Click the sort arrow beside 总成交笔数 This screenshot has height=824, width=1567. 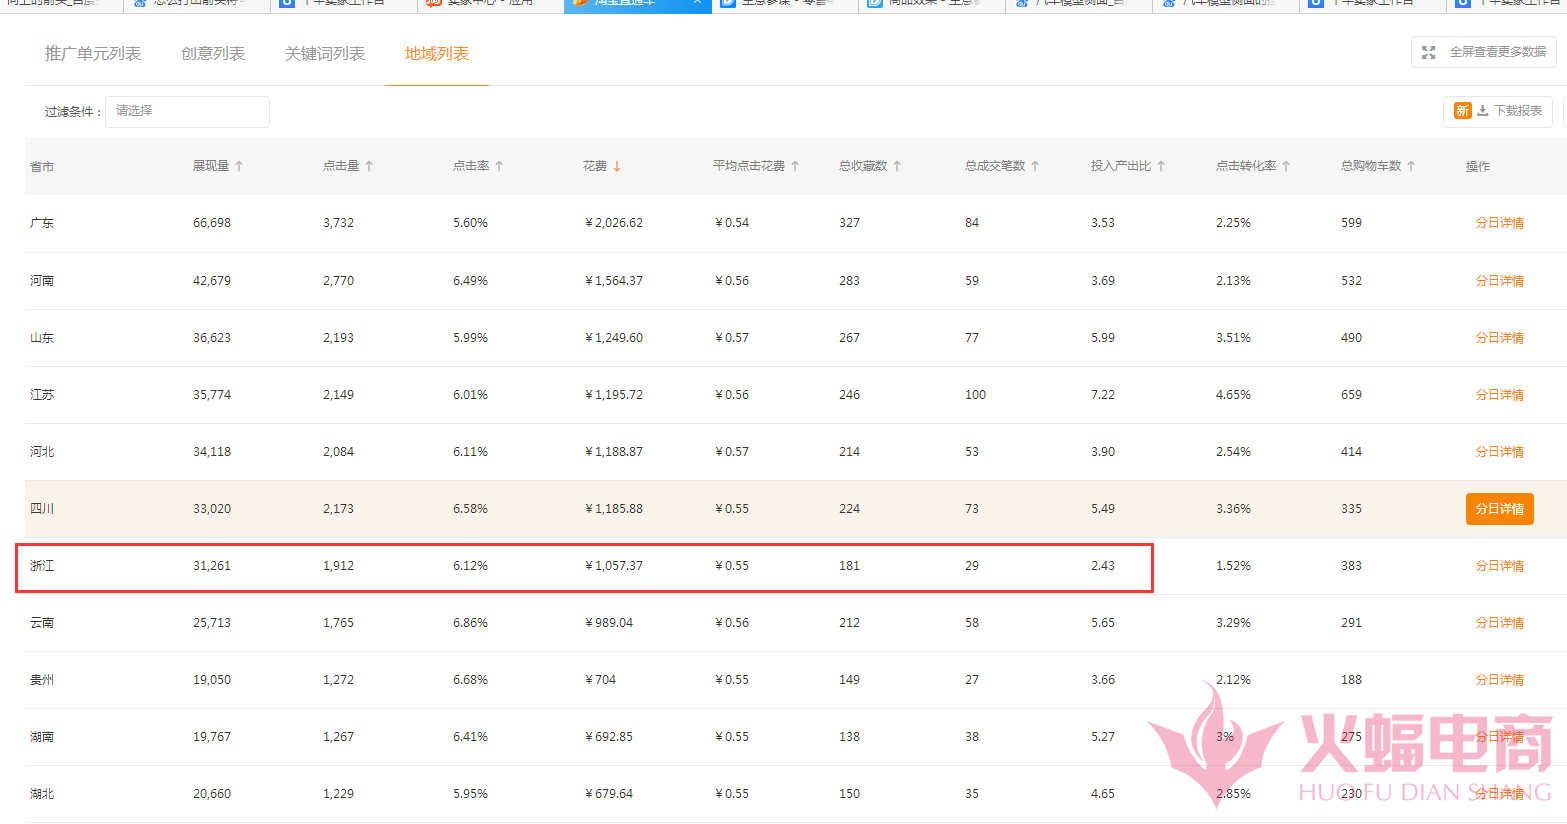click(x=1035, y=166)
